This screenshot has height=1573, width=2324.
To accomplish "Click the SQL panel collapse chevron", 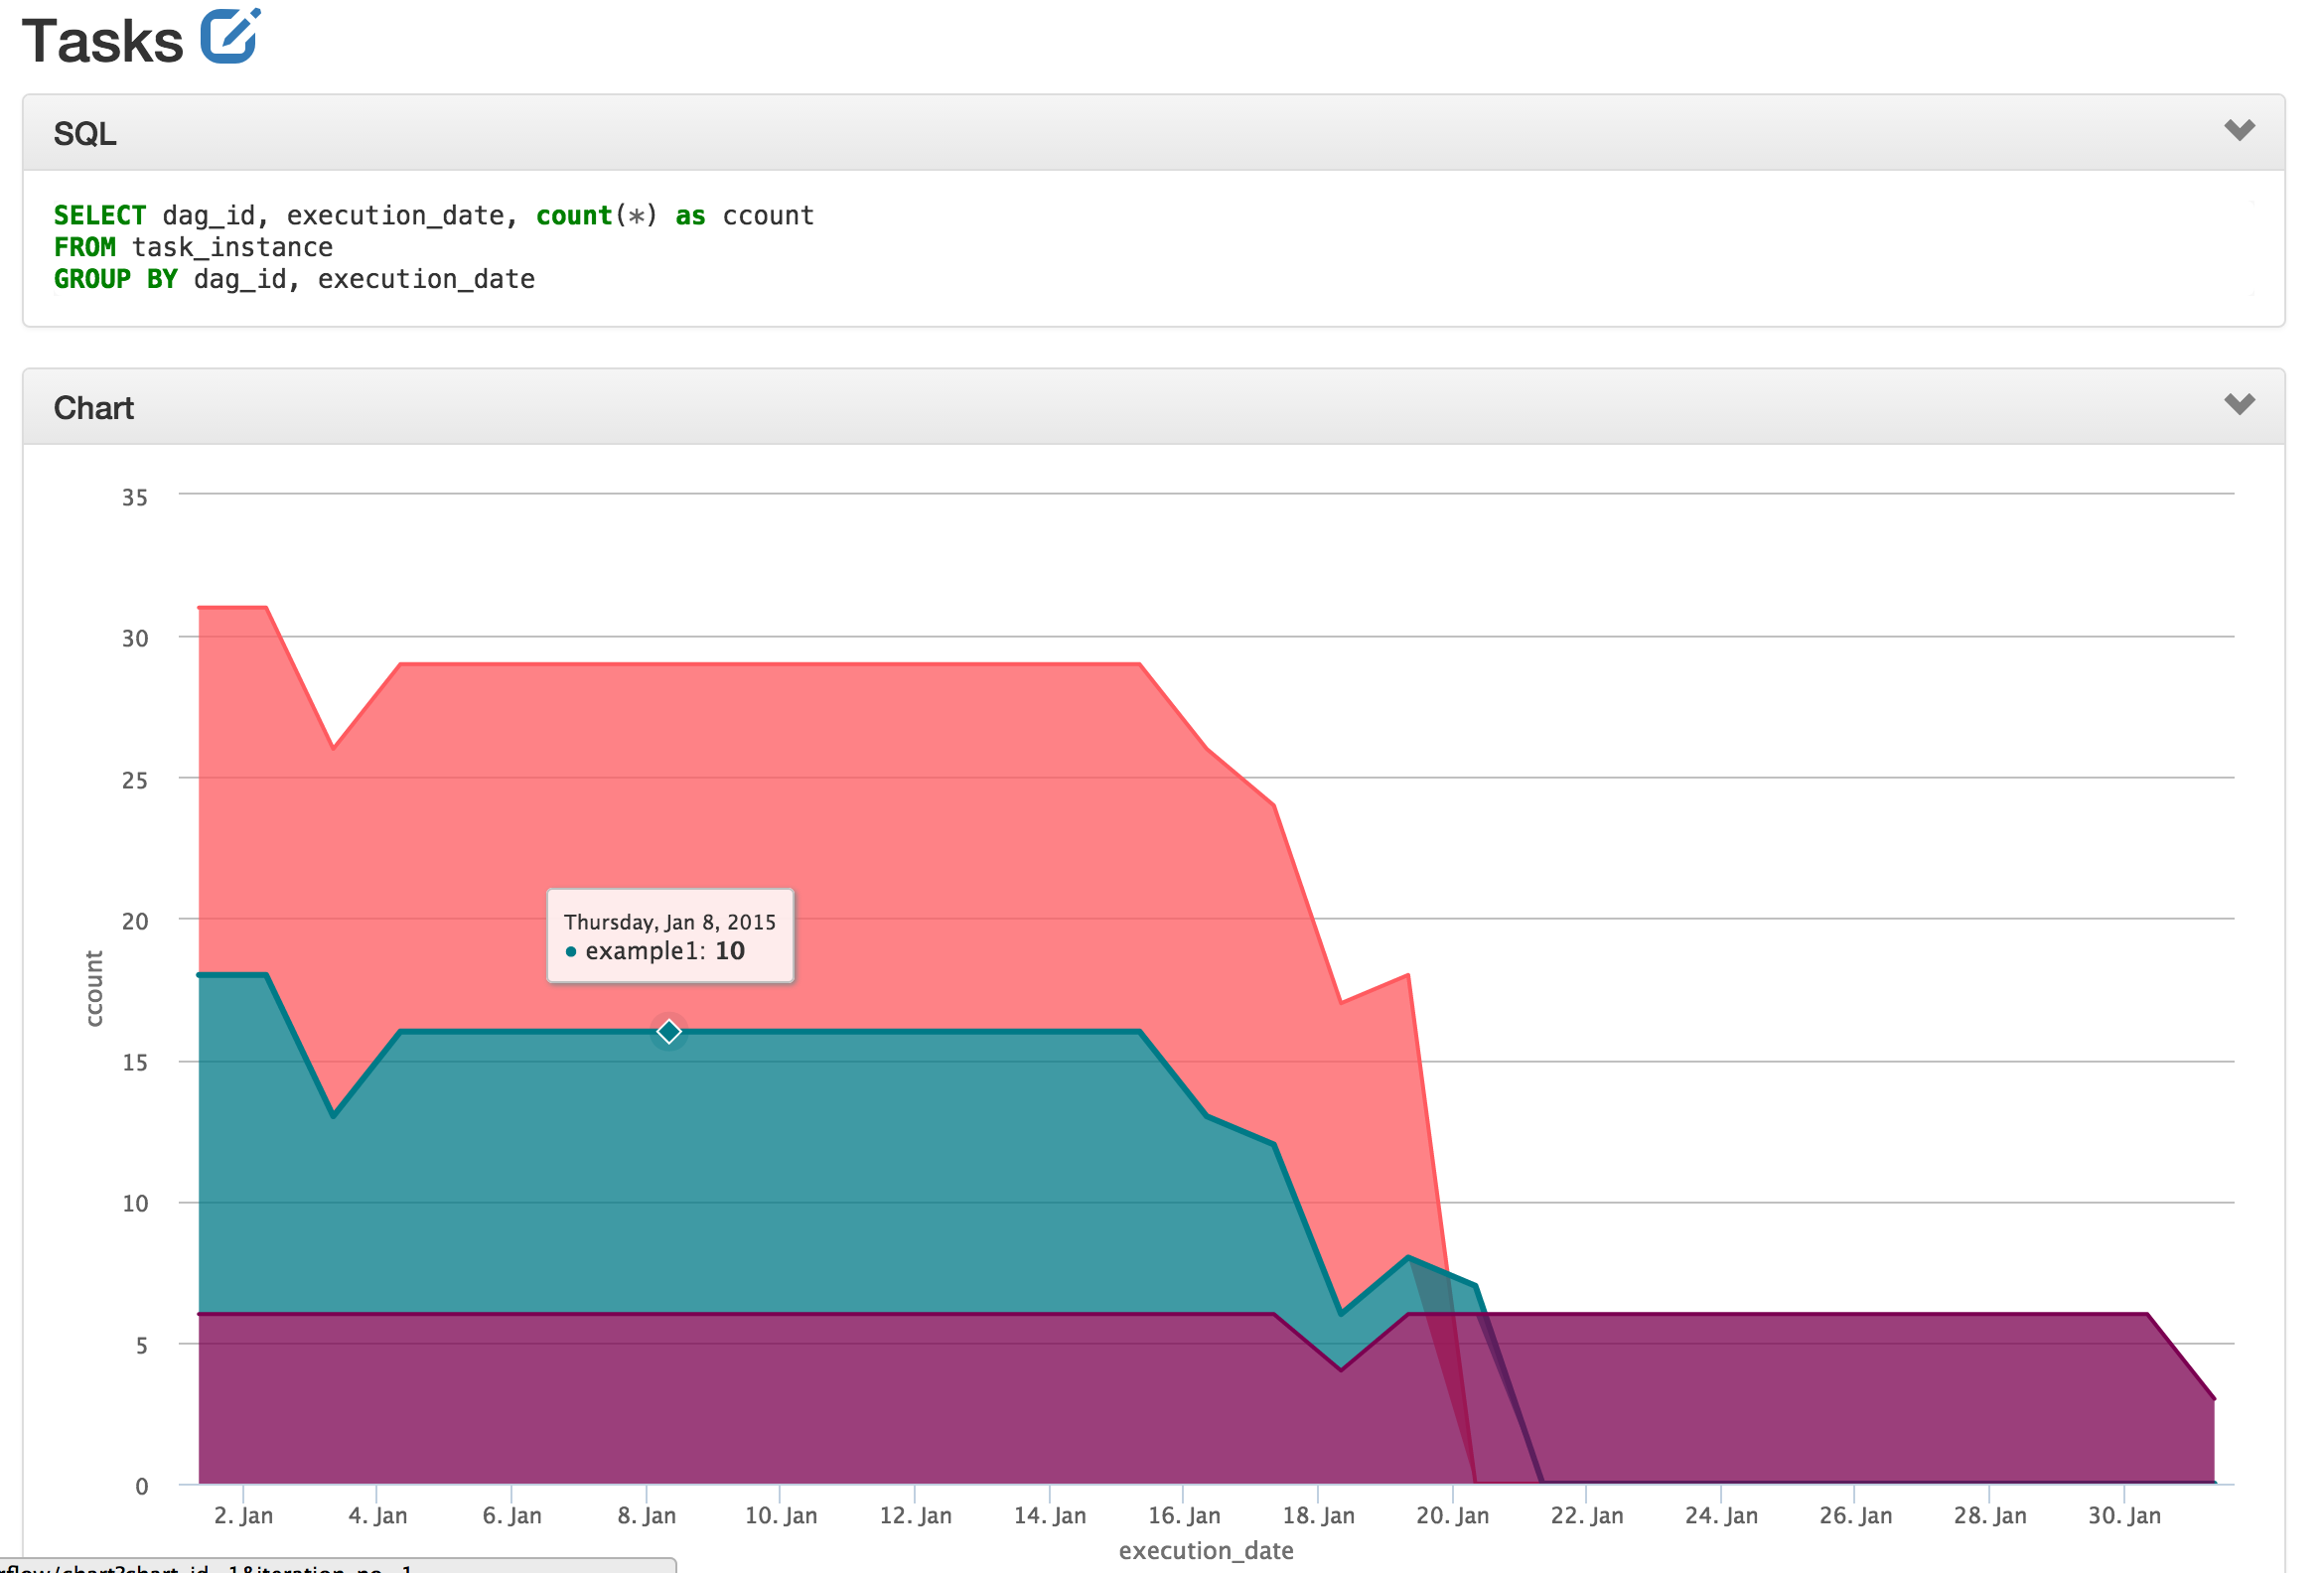I will point(2240,130).
